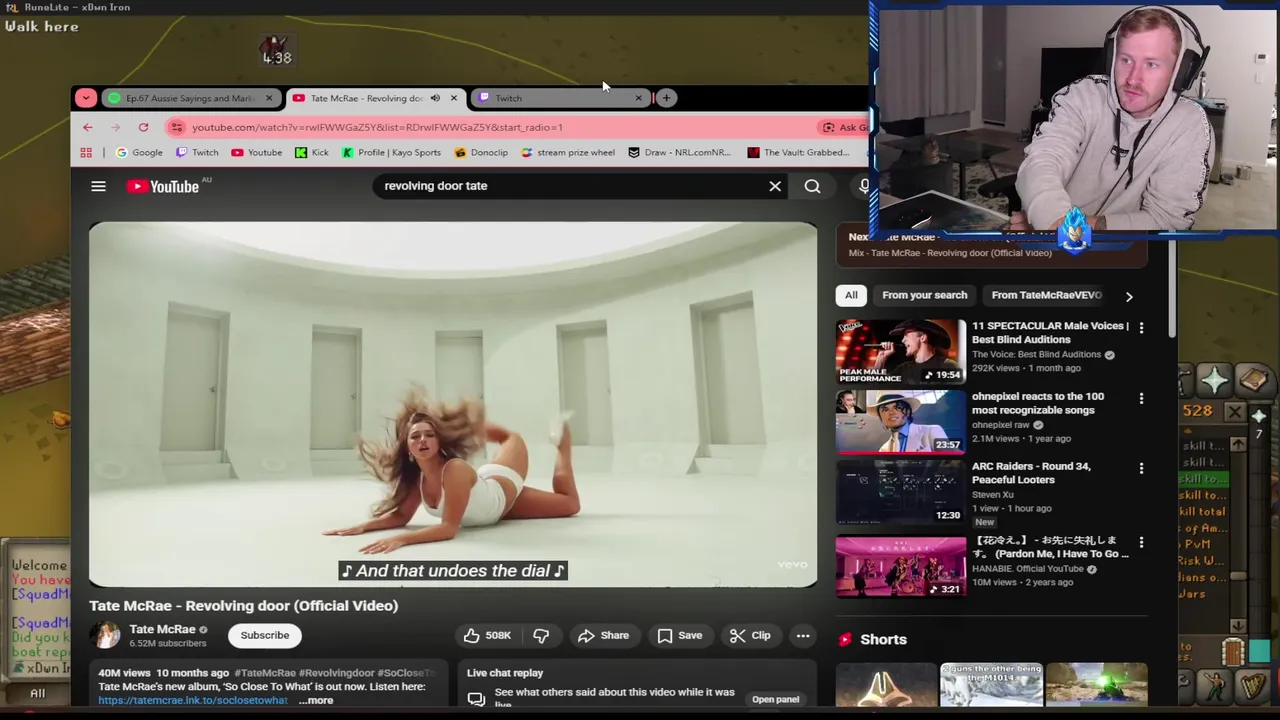The image size is (1280, 720).
Task: Click the video player
Action: click(453, 404)
